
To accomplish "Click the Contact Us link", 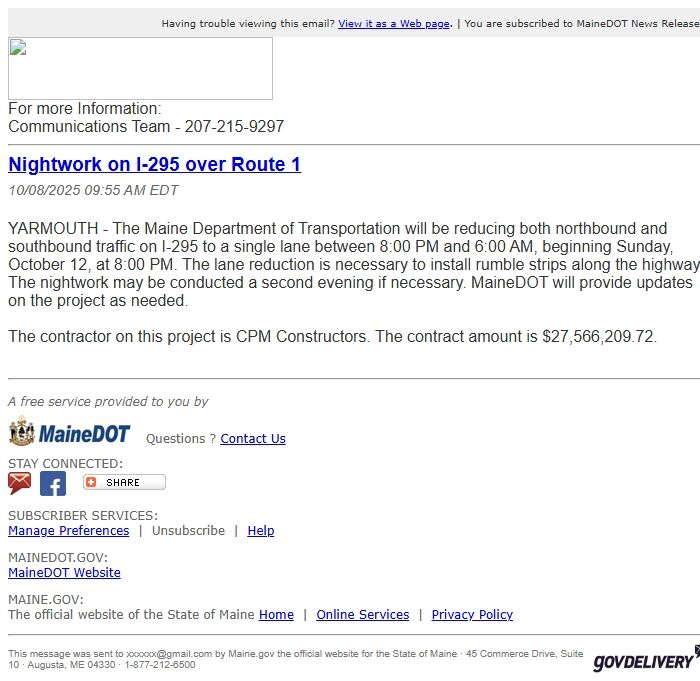I will (x=253, y=439).
